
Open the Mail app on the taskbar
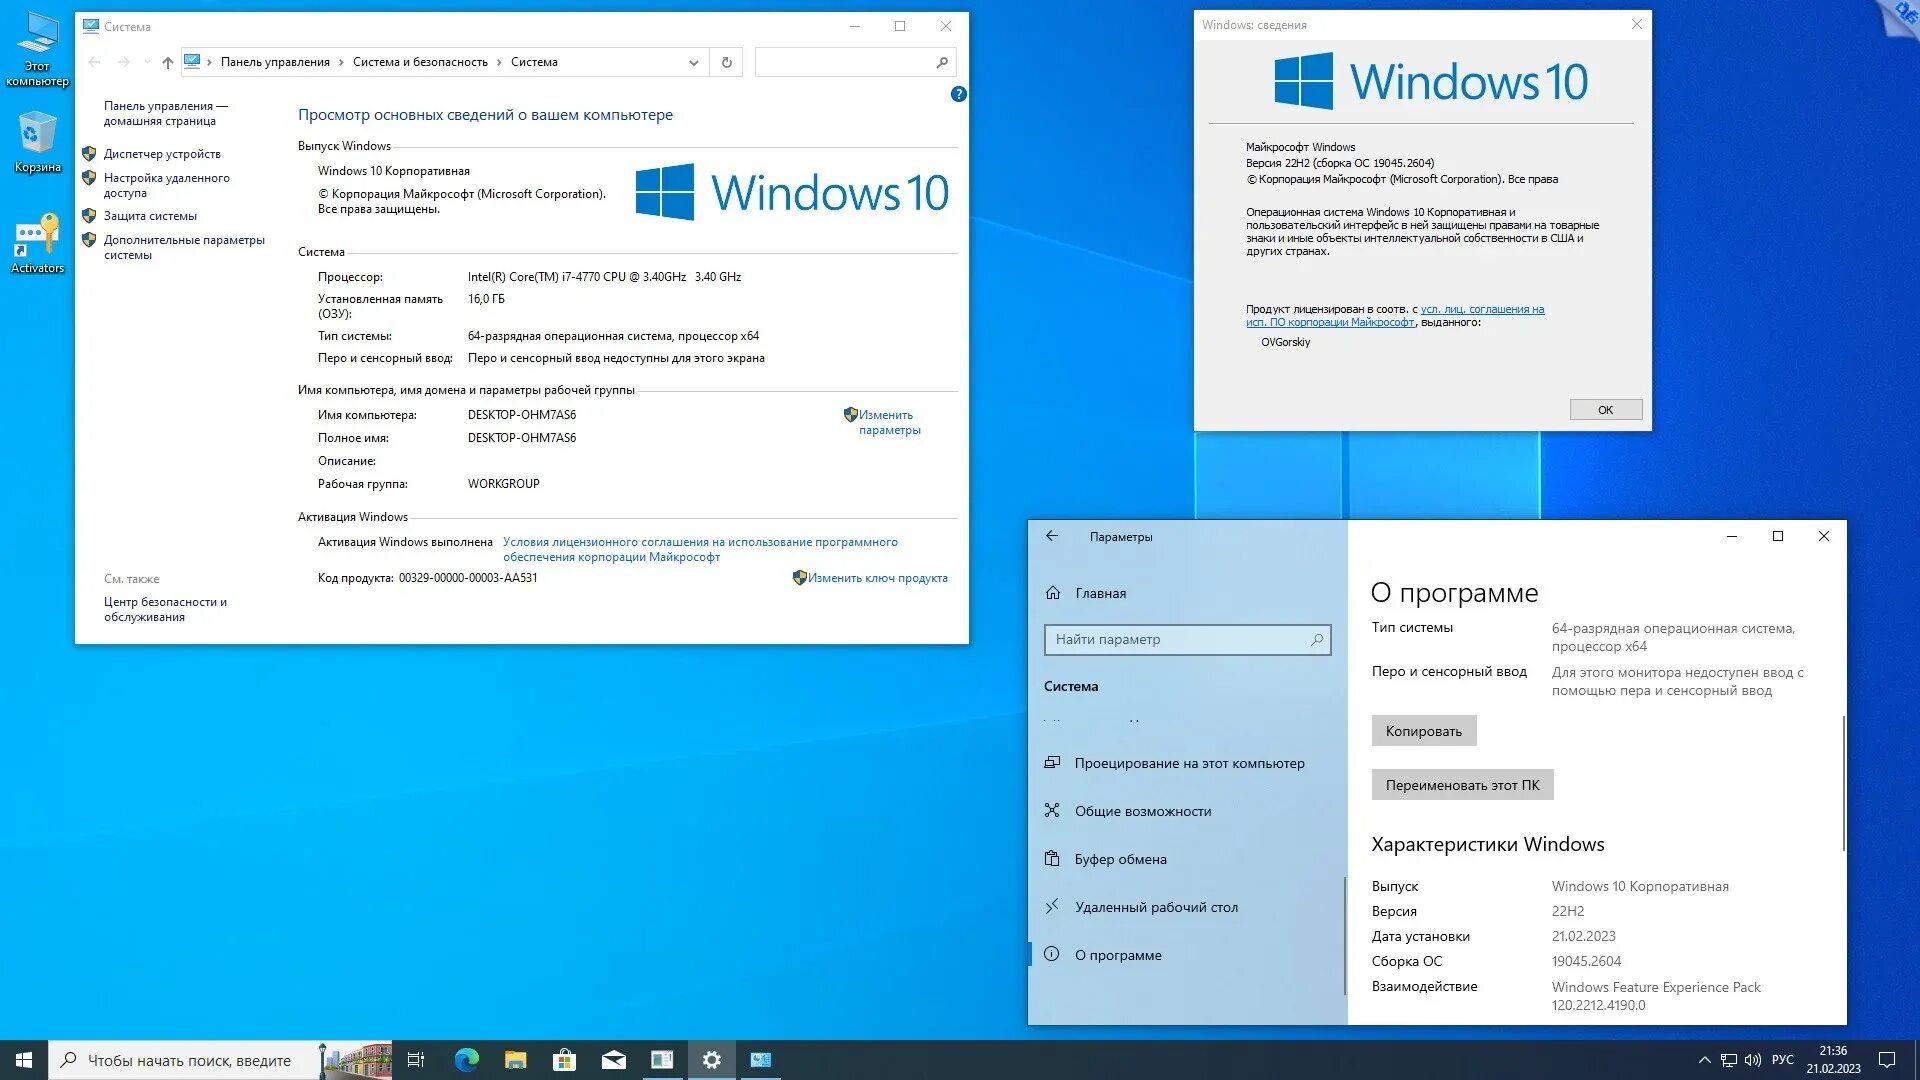(614, 1059)
